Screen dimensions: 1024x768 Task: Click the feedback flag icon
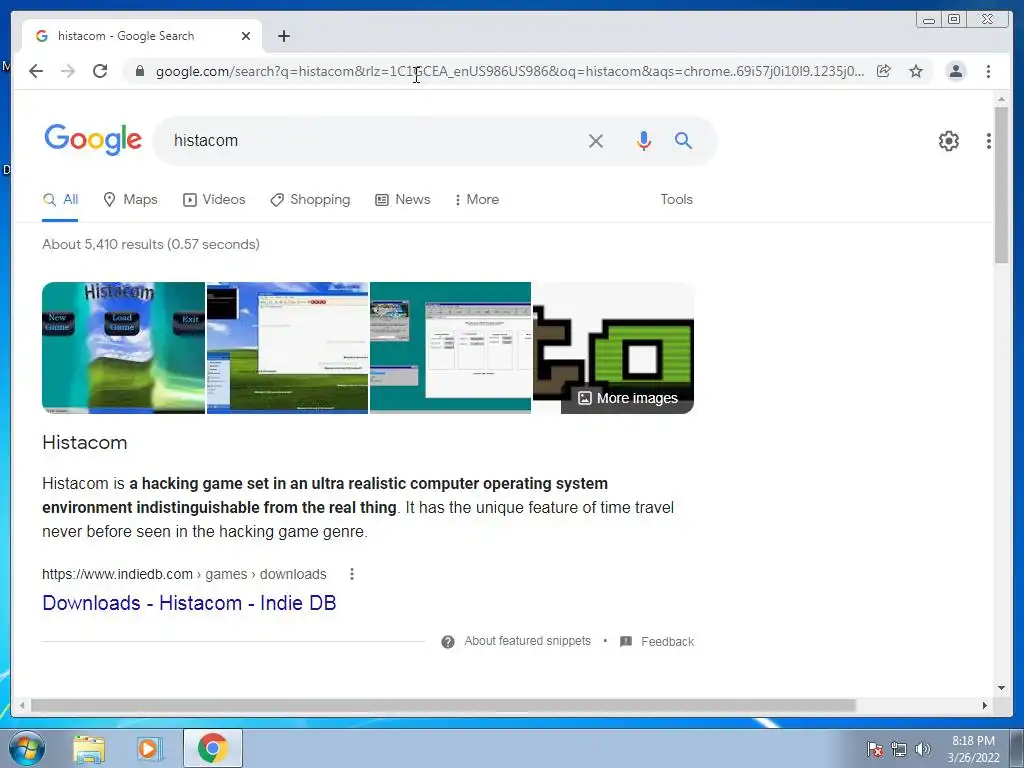626,641
